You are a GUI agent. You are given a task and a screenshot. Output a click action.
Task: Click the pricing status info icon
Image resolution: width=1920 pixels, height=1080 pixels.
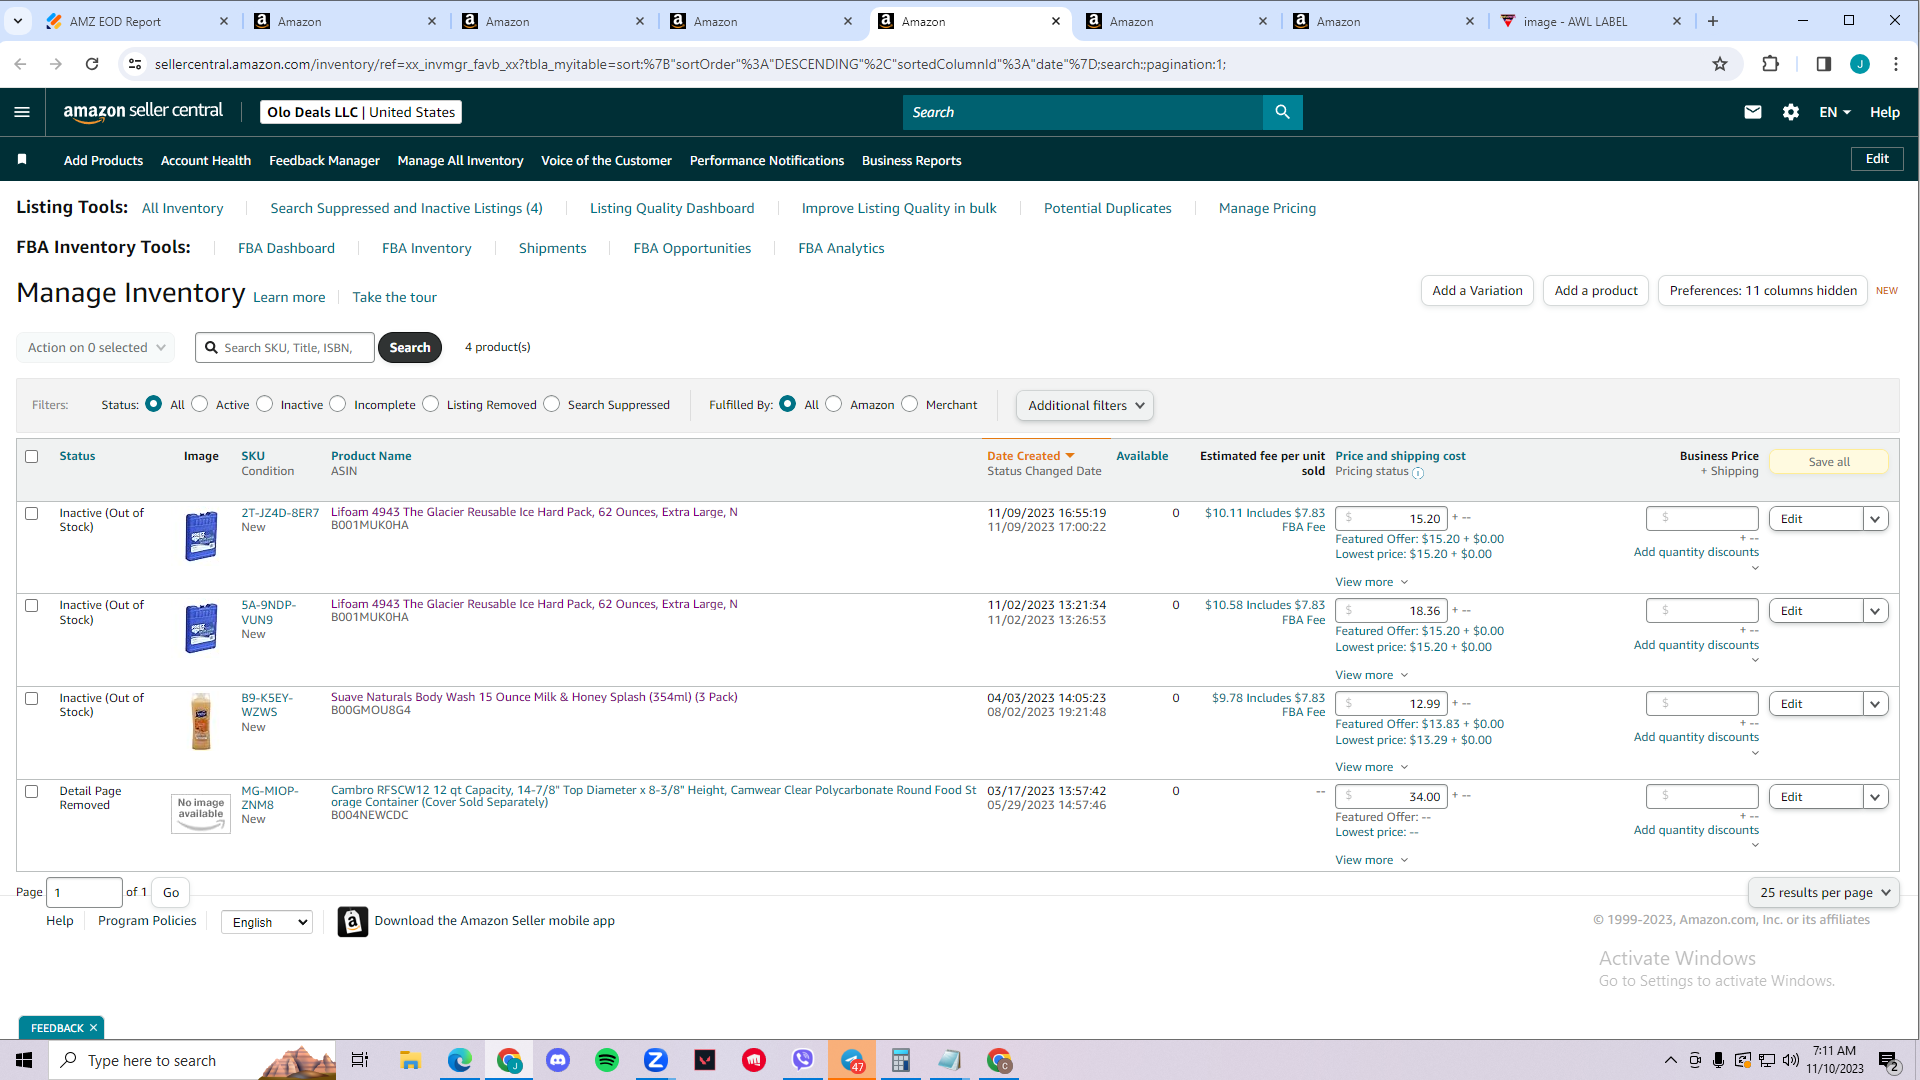[1418, 473]
